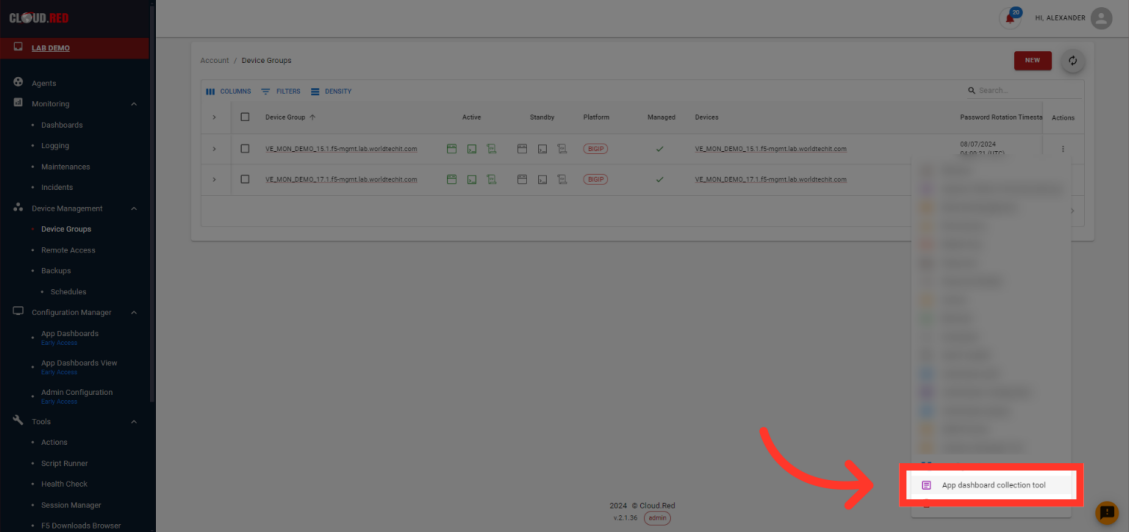This screenshot has width=1129, height=532.
Task: Open the Filters panel
Action: (281, 91)
